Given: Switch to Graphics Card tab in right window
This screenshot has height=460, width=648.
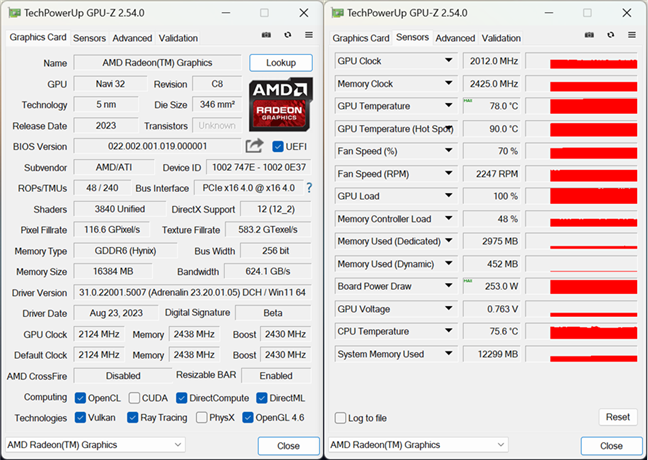Looking at the screenshot, I should [x=361, y=38].
